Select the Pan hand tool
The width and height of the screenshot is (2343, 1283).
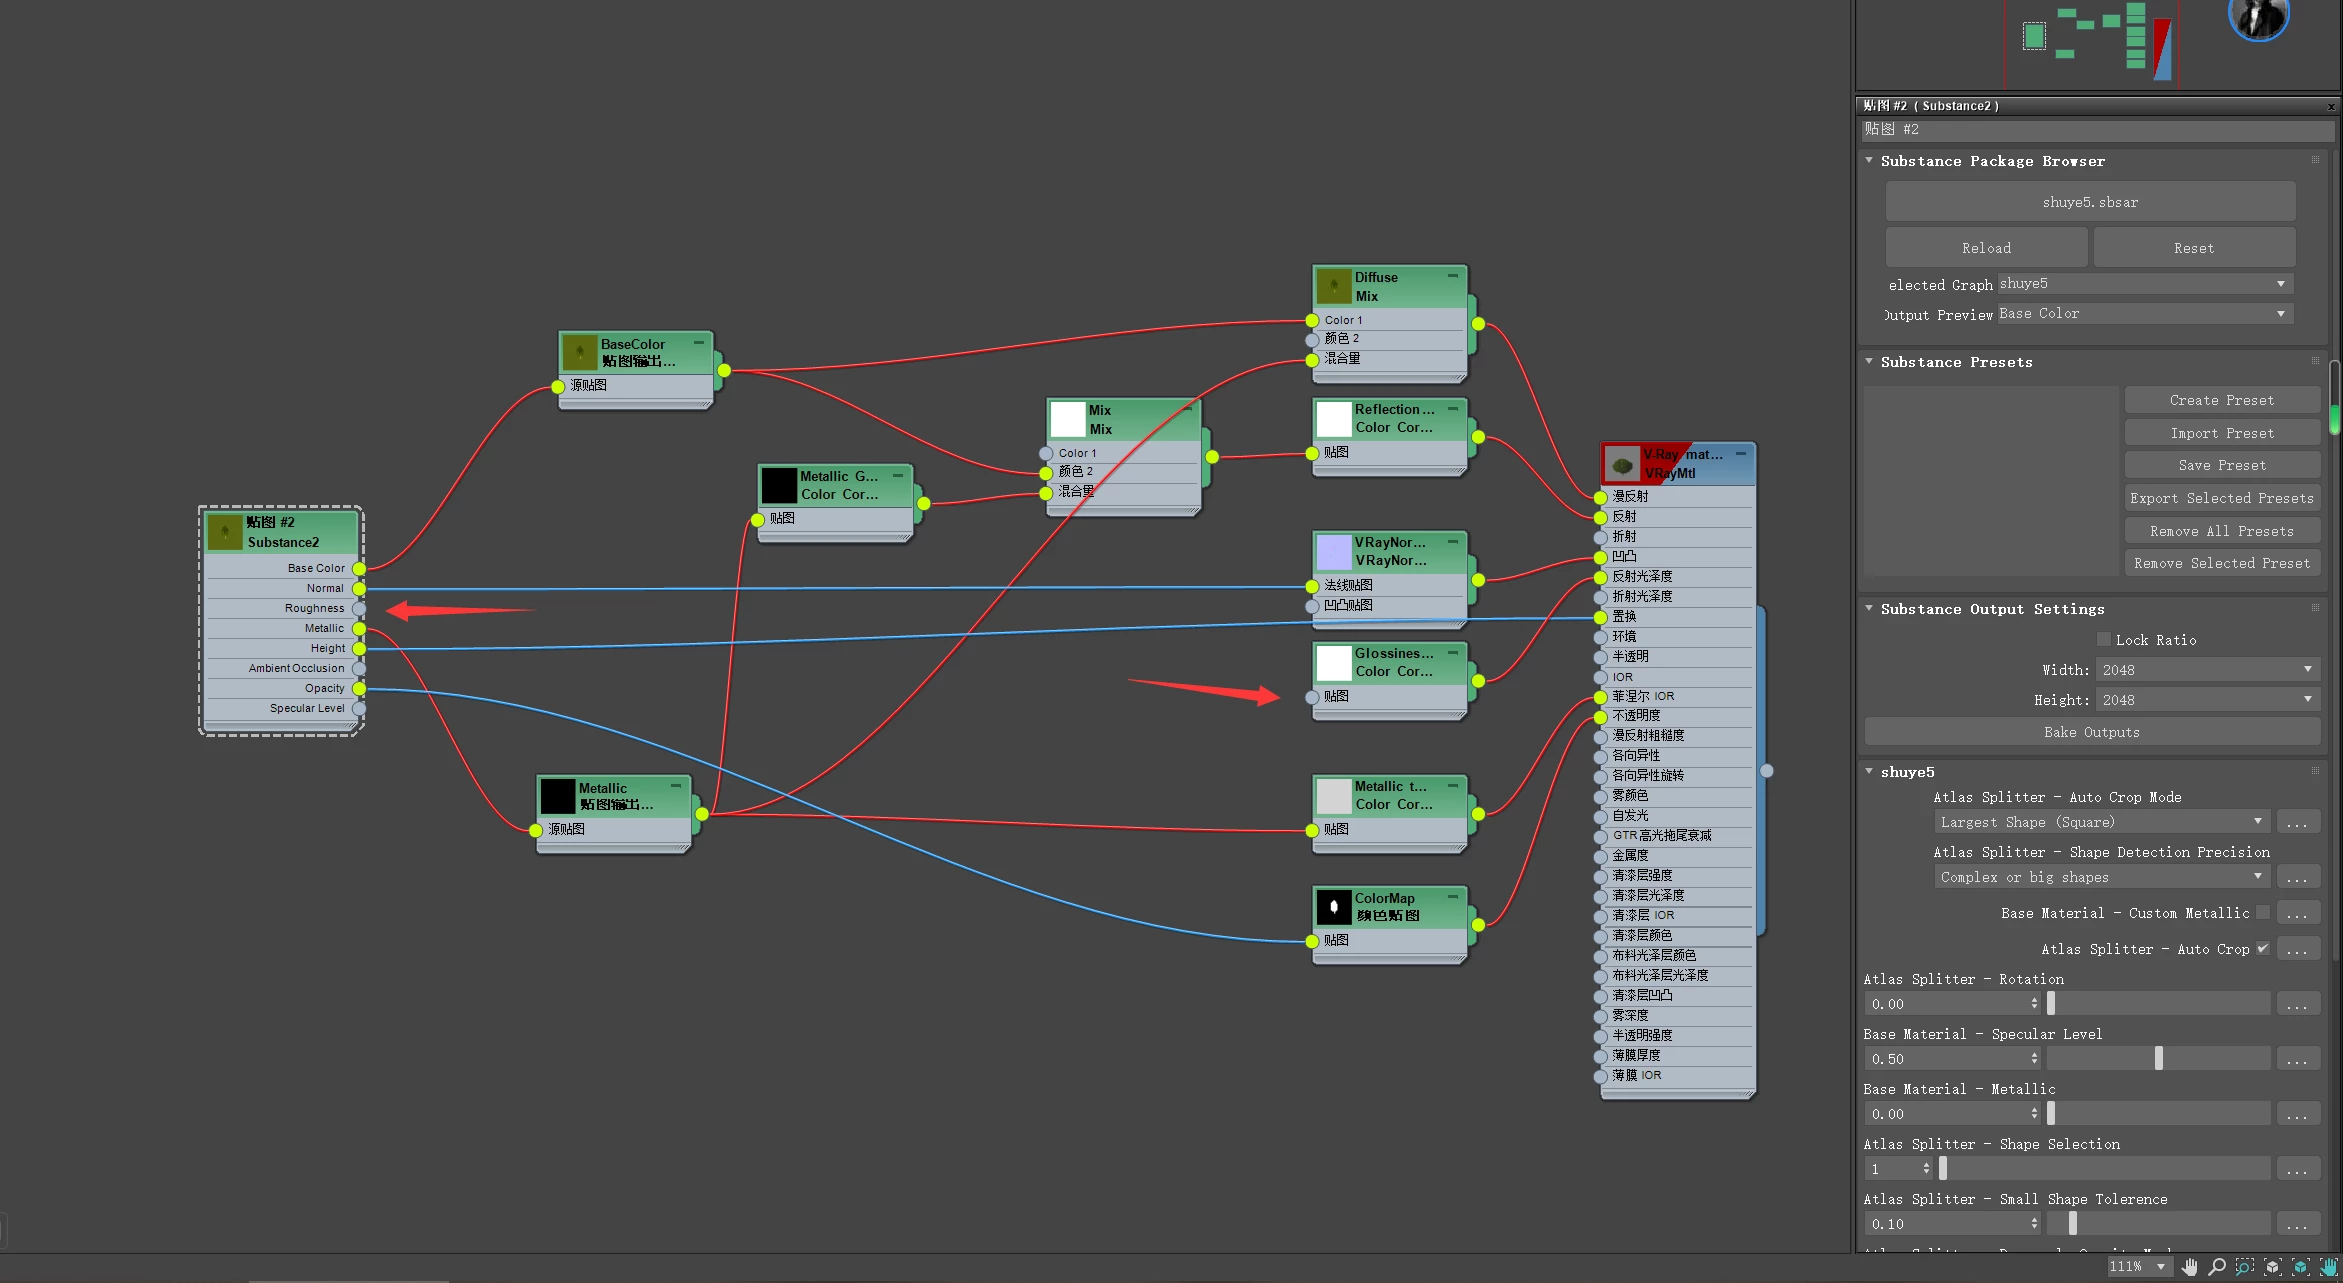click(2190, 1267)
